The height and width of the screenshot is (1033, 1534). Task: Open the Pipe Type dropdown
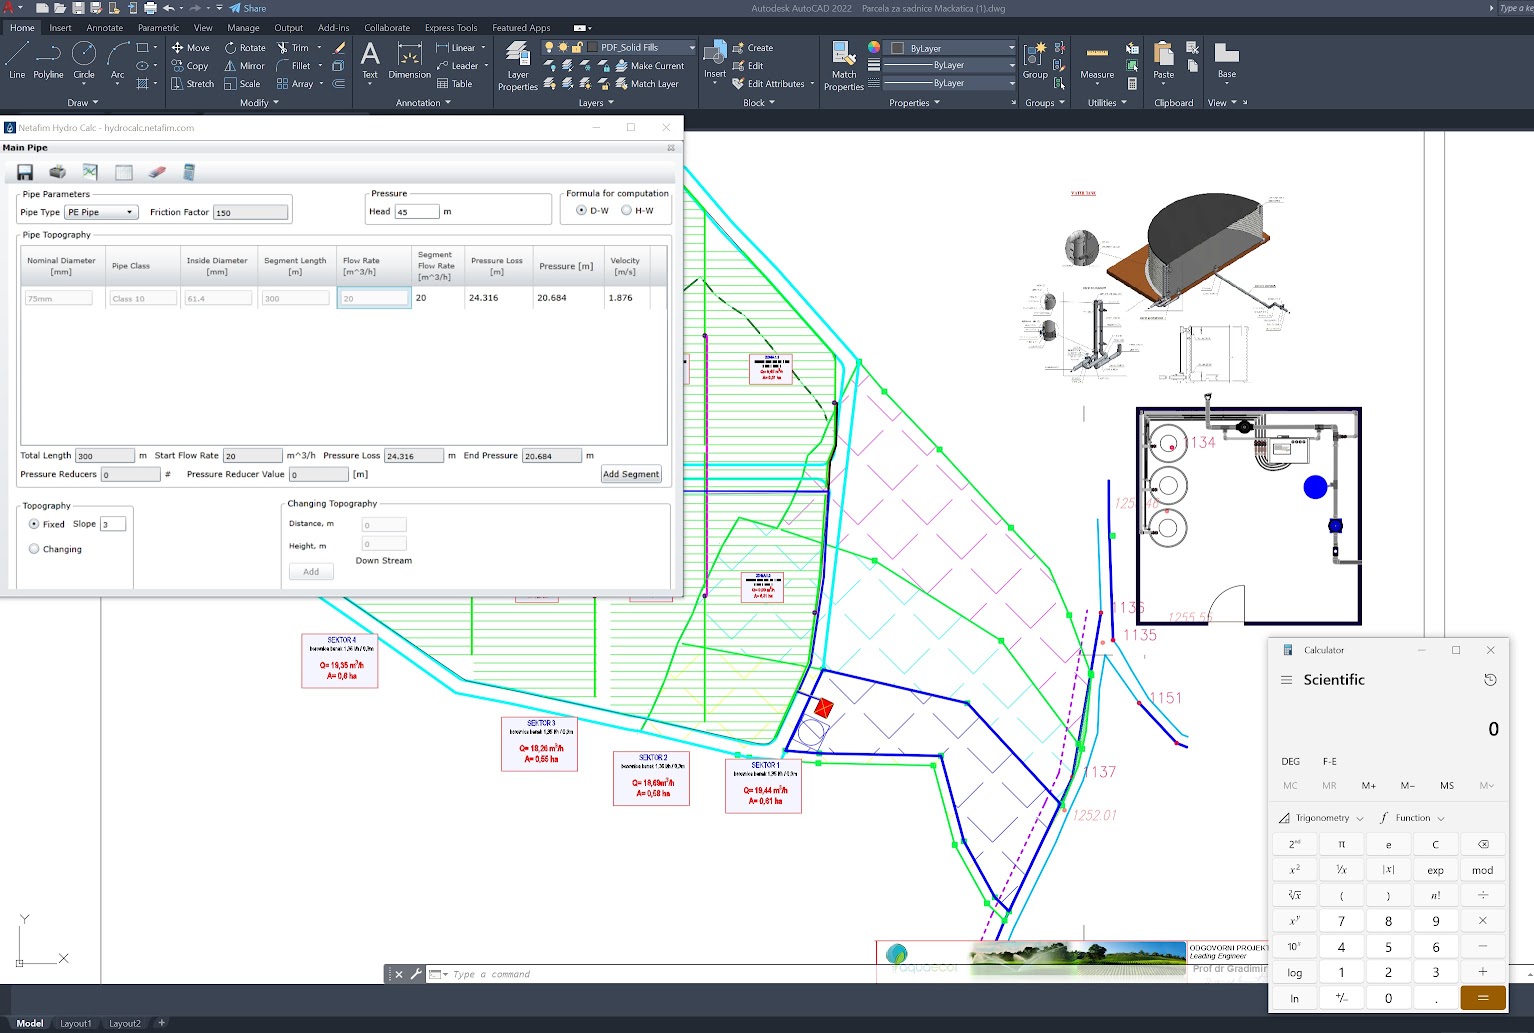tap(101, 212)
